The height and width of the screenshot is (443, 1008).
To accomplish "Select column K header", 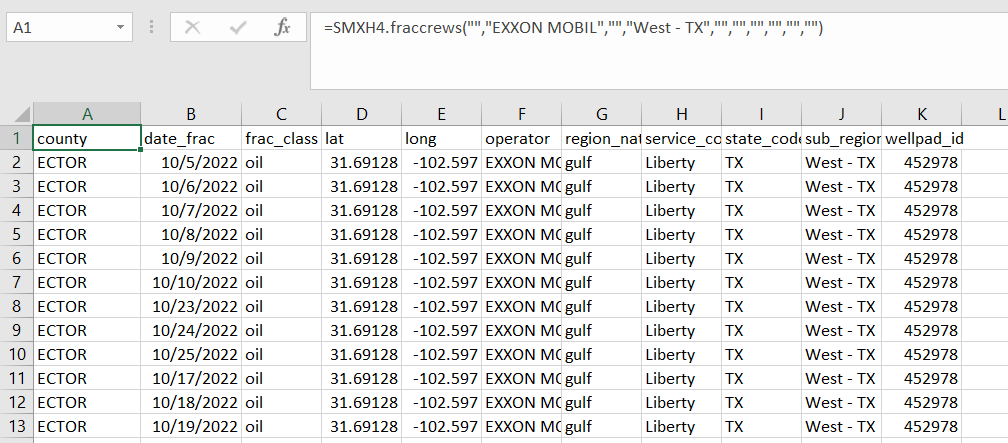I will click(x=922, y=114).
